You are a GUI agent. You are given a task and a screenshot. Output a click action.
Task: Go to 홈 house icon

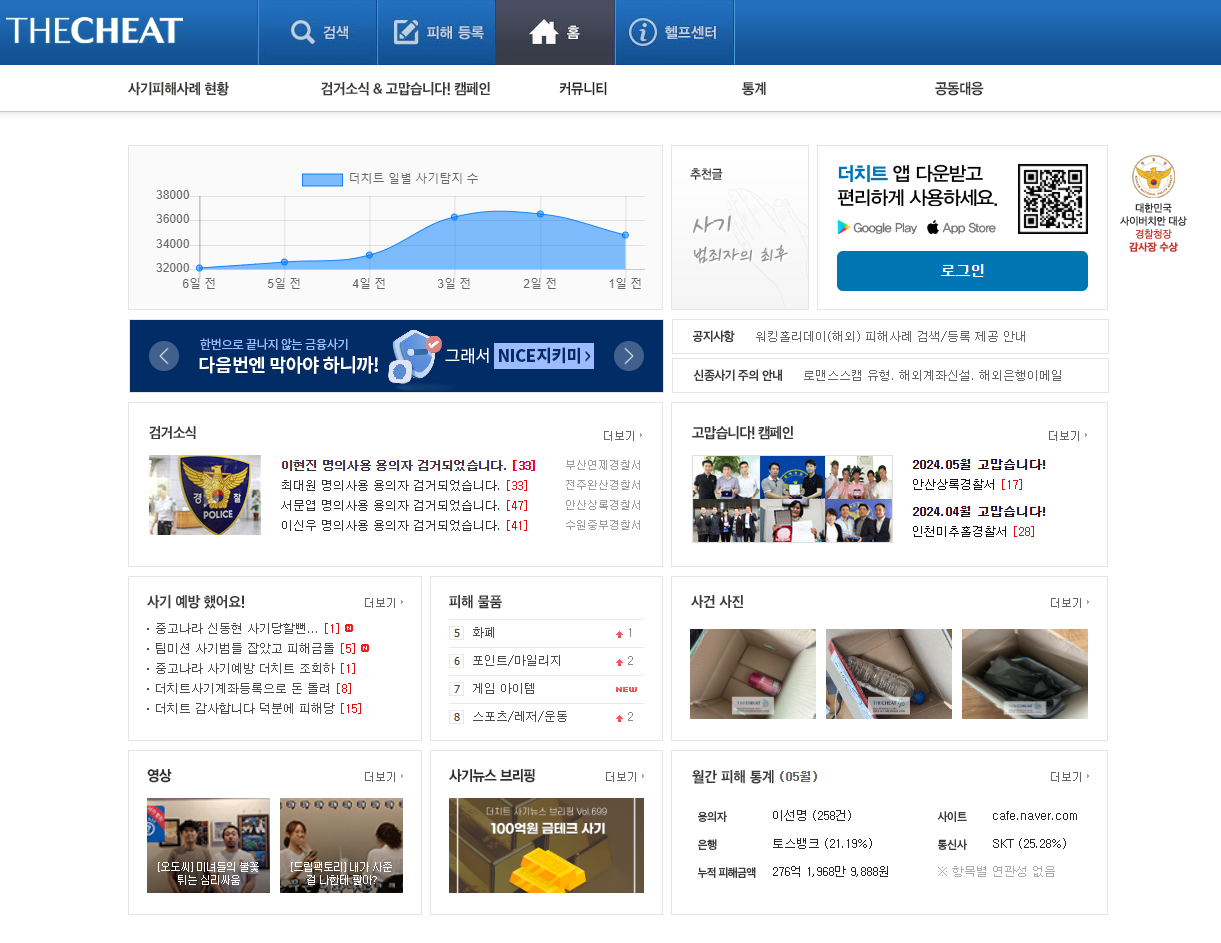[x=543, y=32]
